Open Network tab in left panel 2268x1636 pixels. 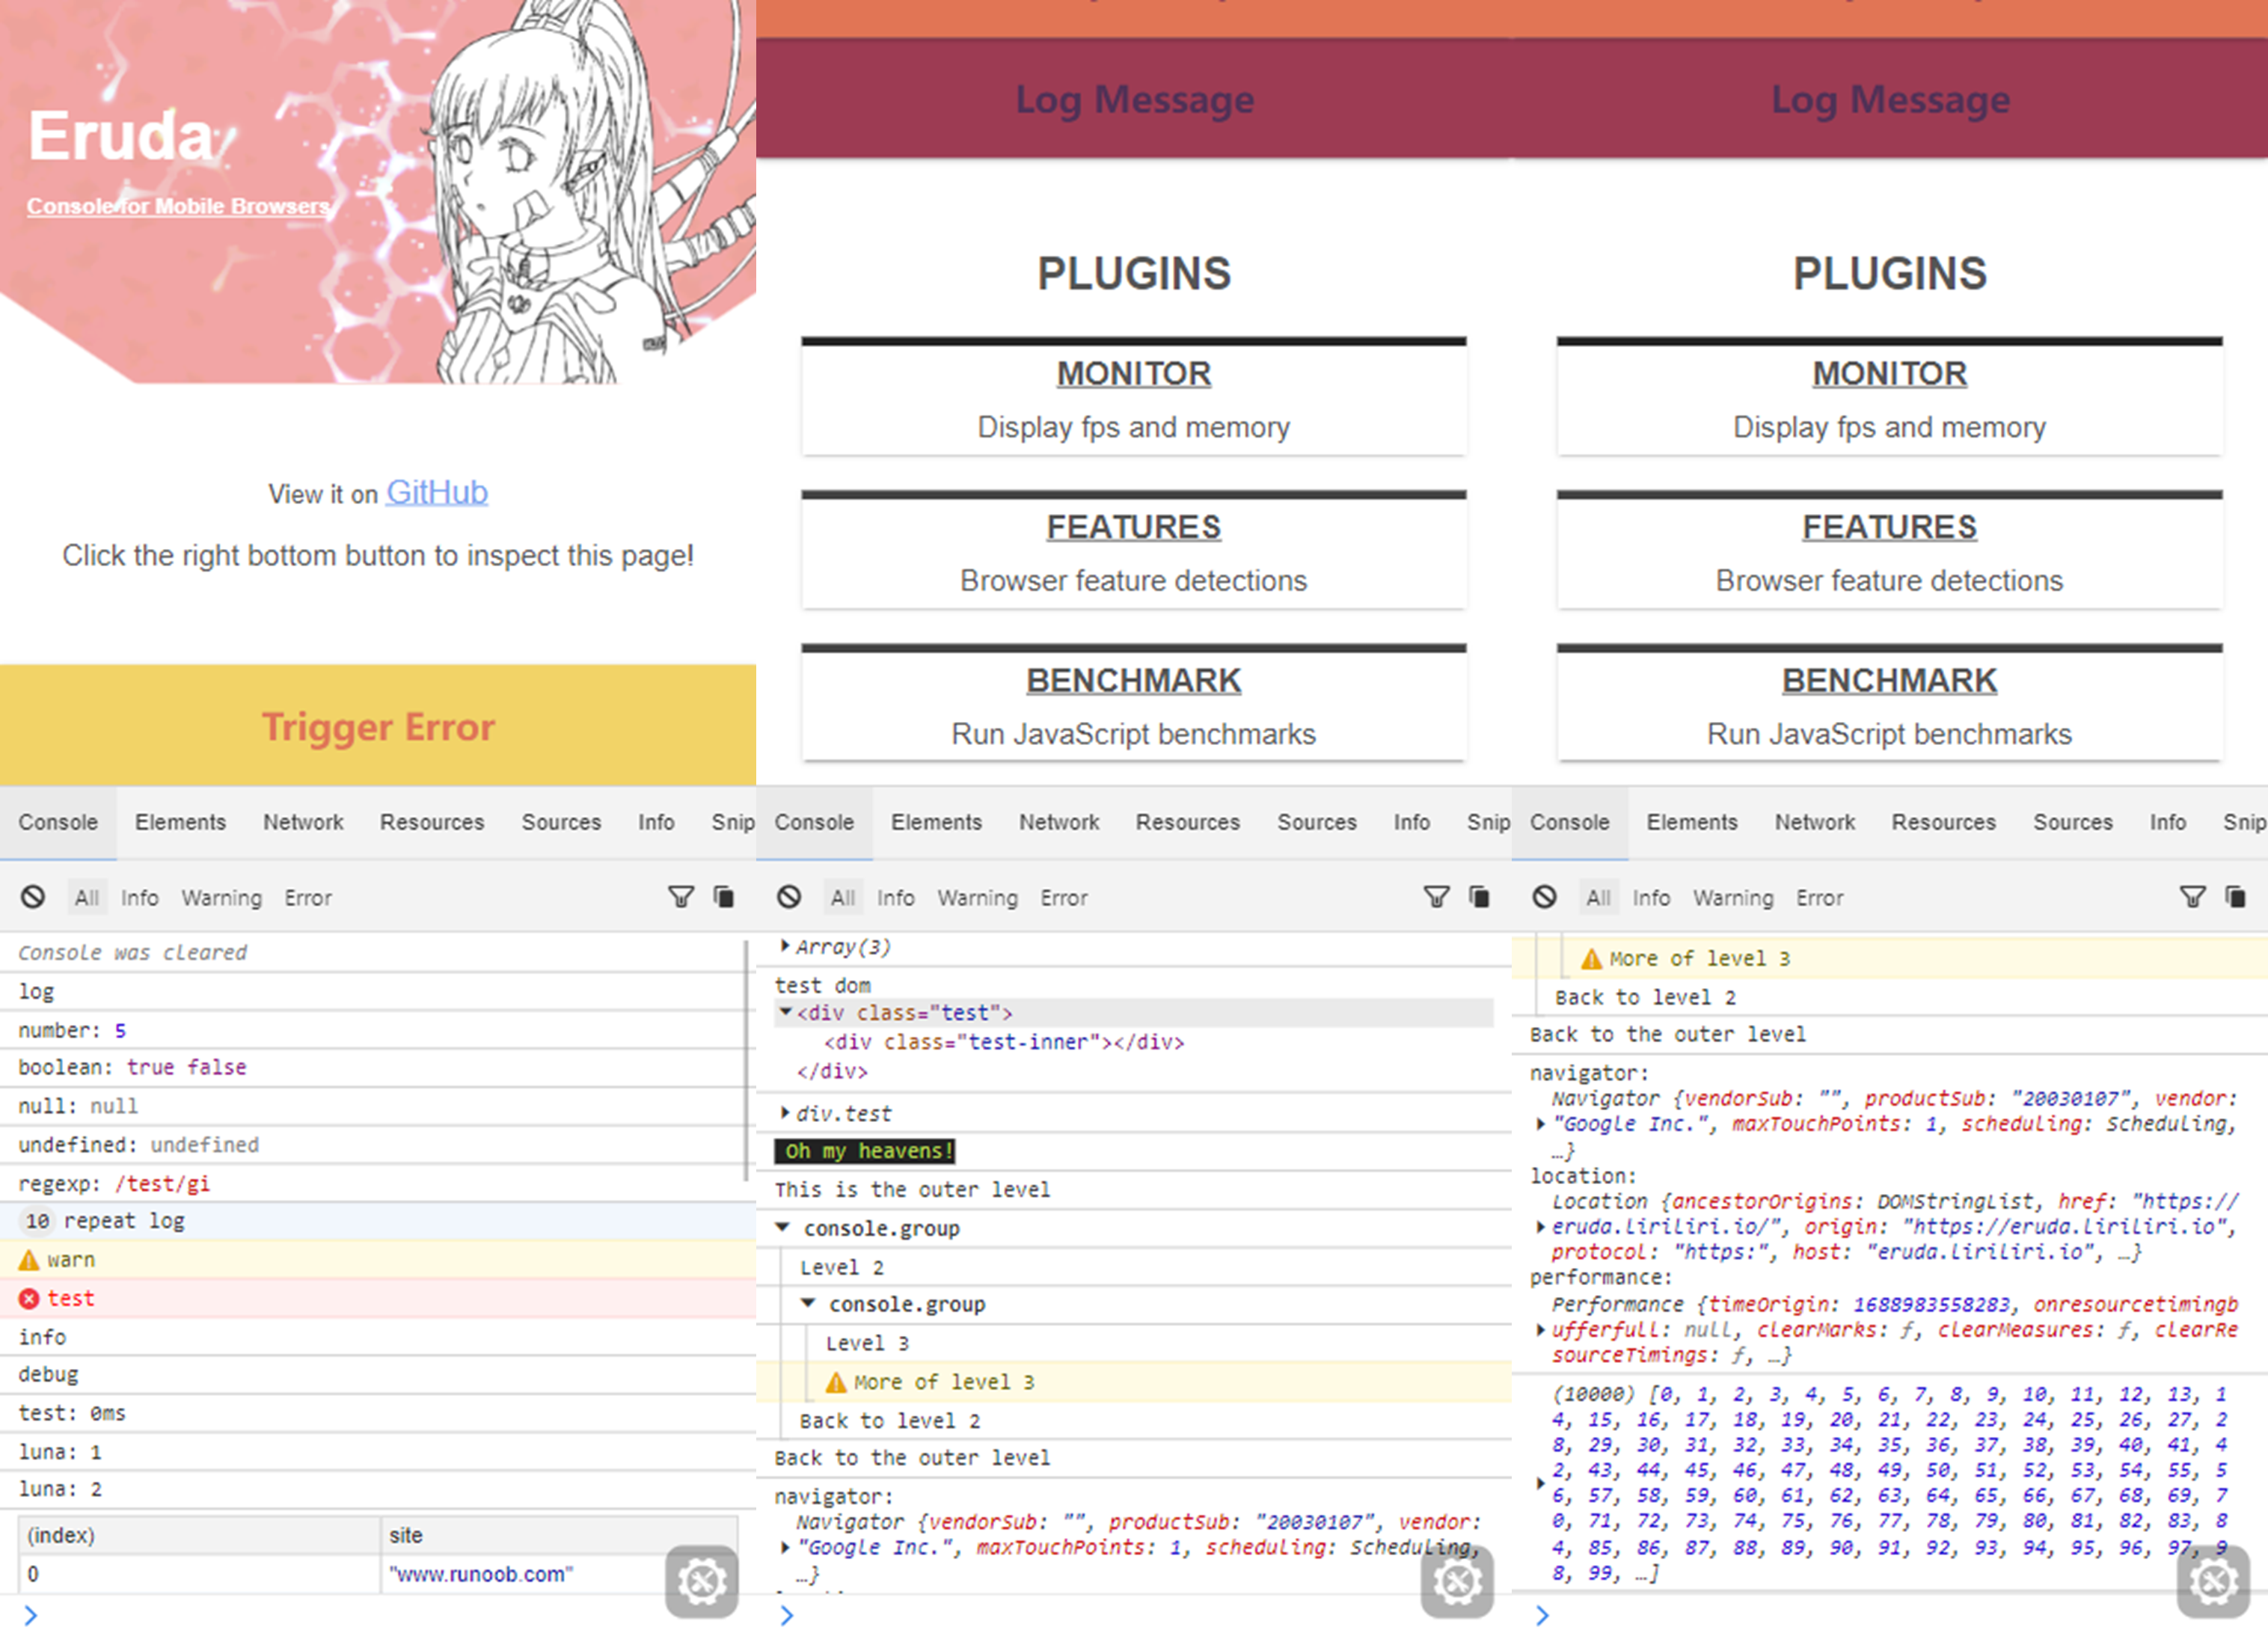[x=303, y=822]
